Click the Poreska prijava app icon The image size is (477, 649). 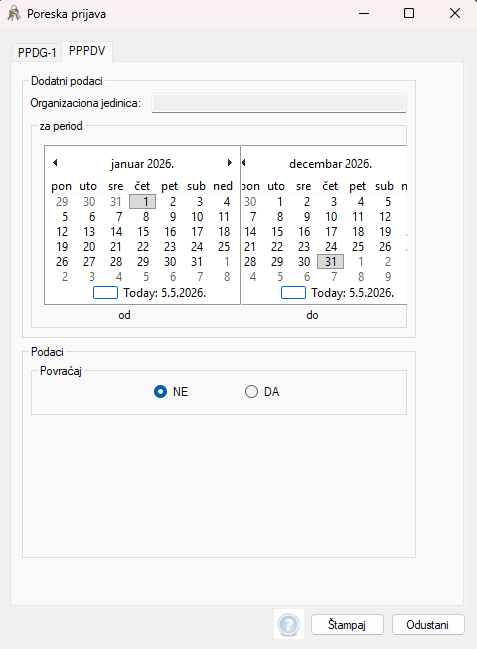click(x=14, y=14)
